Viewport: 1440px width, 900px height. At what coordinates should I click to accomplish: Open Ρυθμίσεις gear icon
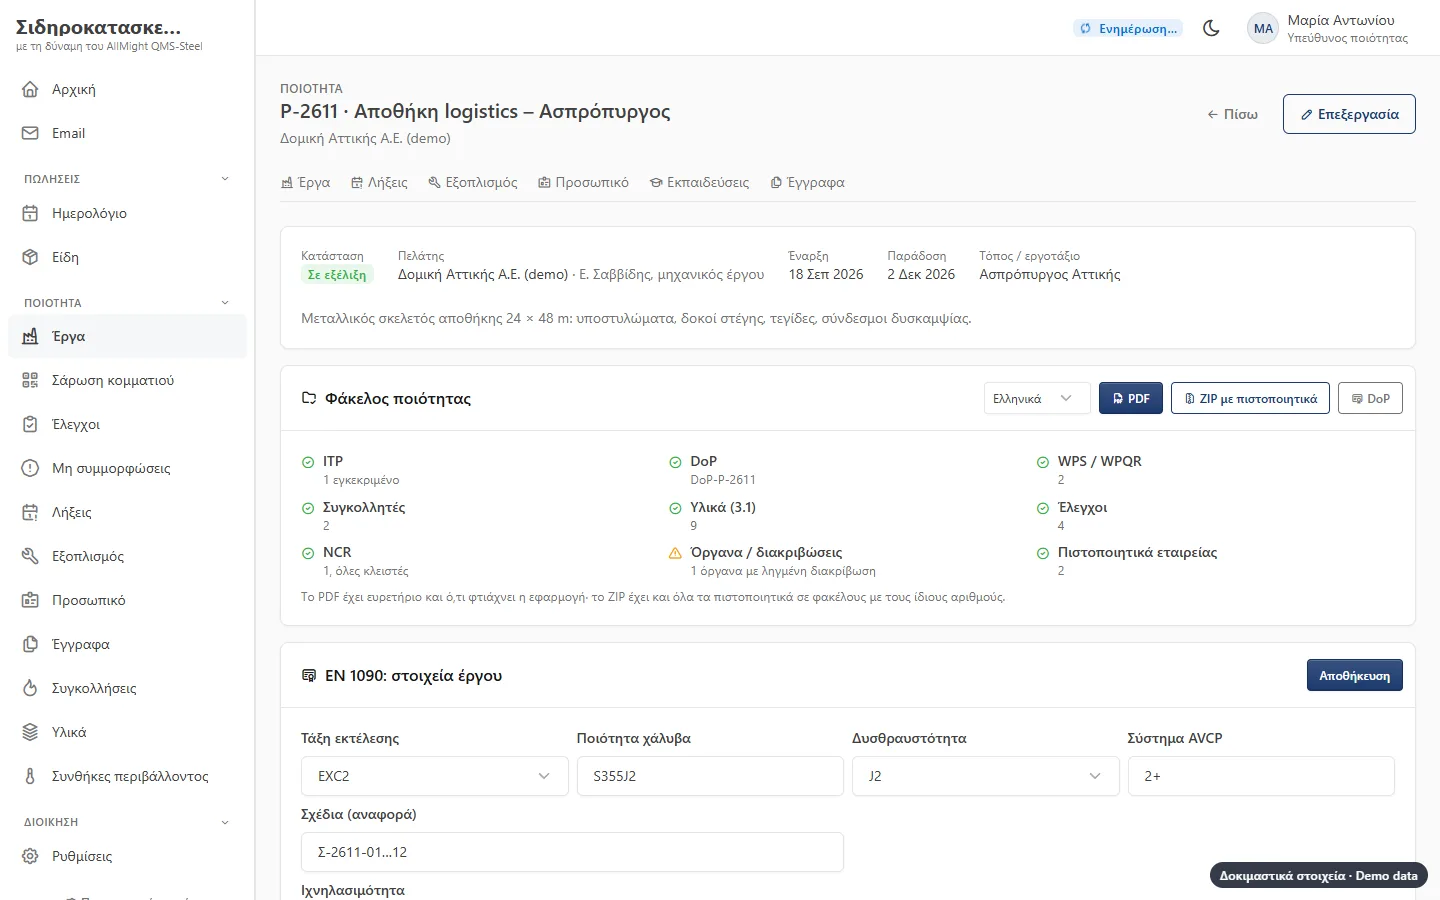click(30, 856)
